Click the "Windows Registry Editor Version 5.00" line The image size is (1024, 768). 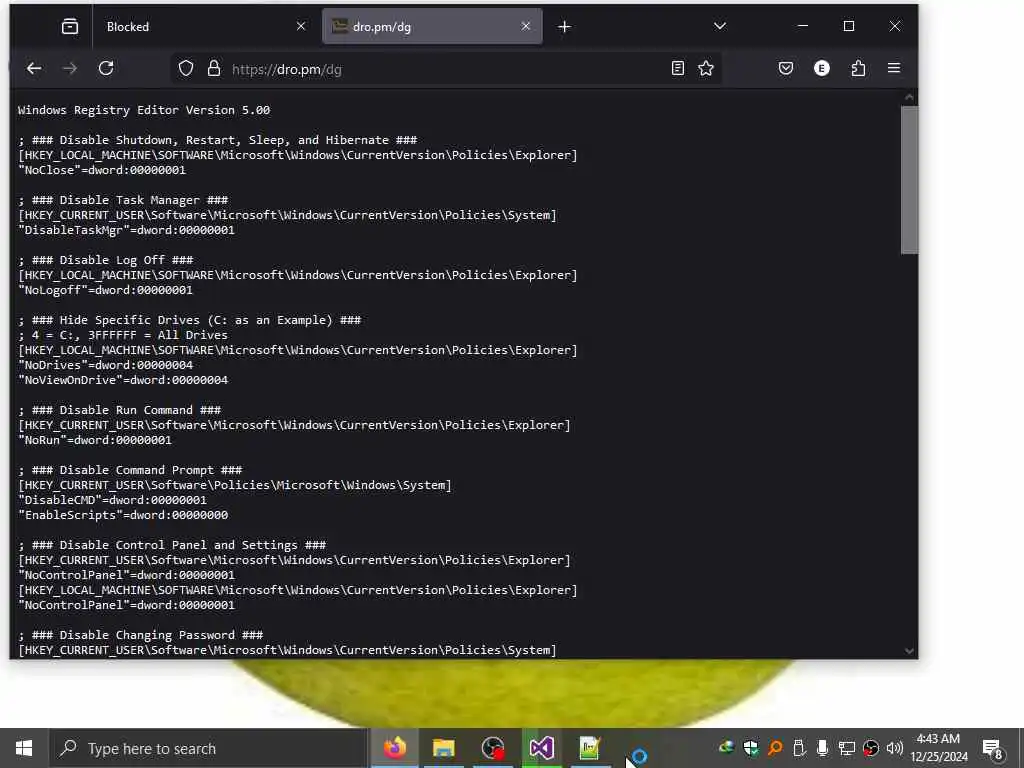pos(144,110)
